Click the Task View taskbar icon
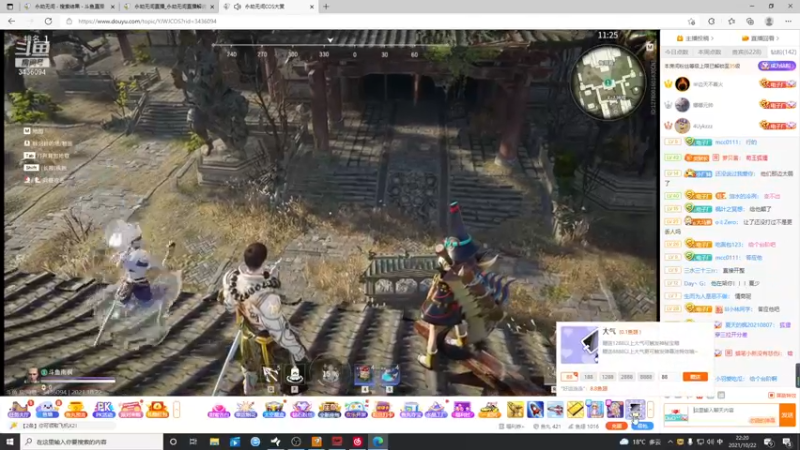Viewport: 800px width, 450px height. click(x=193, y=442)
